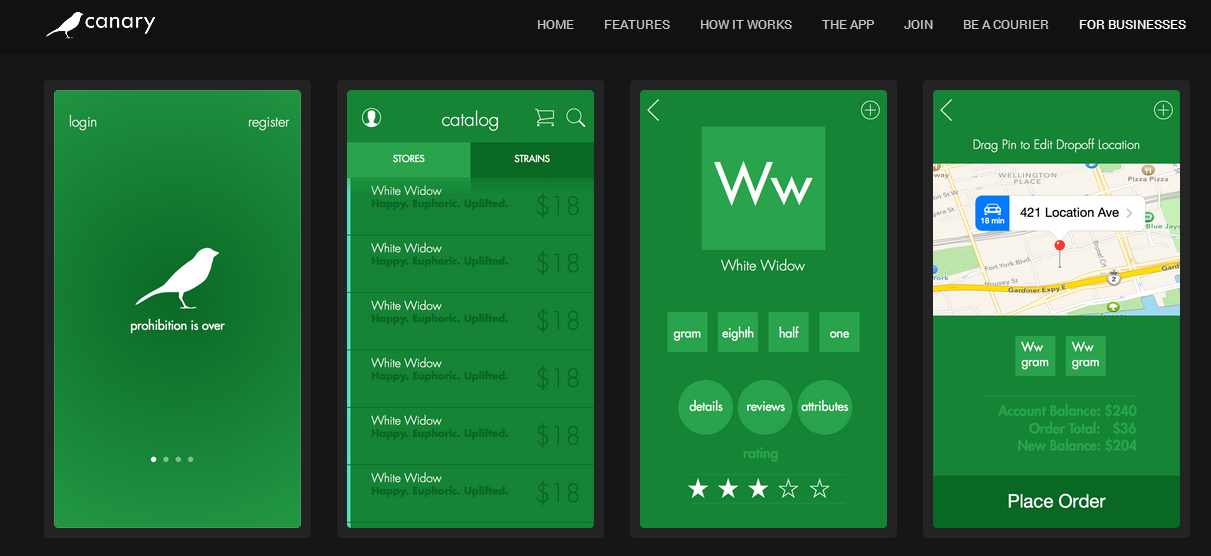Open the 421 Location Ave callout chevron

pyautogui.click(x=1130, y=213)
